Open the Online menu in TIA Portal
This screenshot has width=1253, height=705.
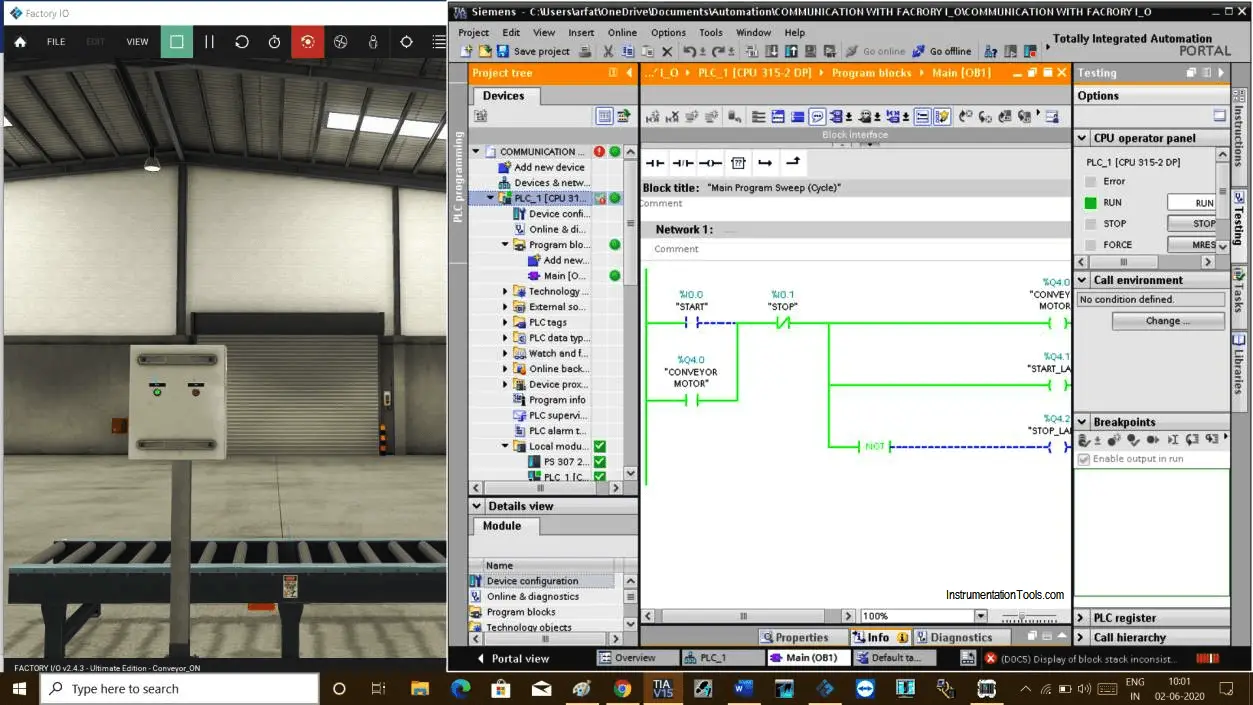click(x=622, y=32)
